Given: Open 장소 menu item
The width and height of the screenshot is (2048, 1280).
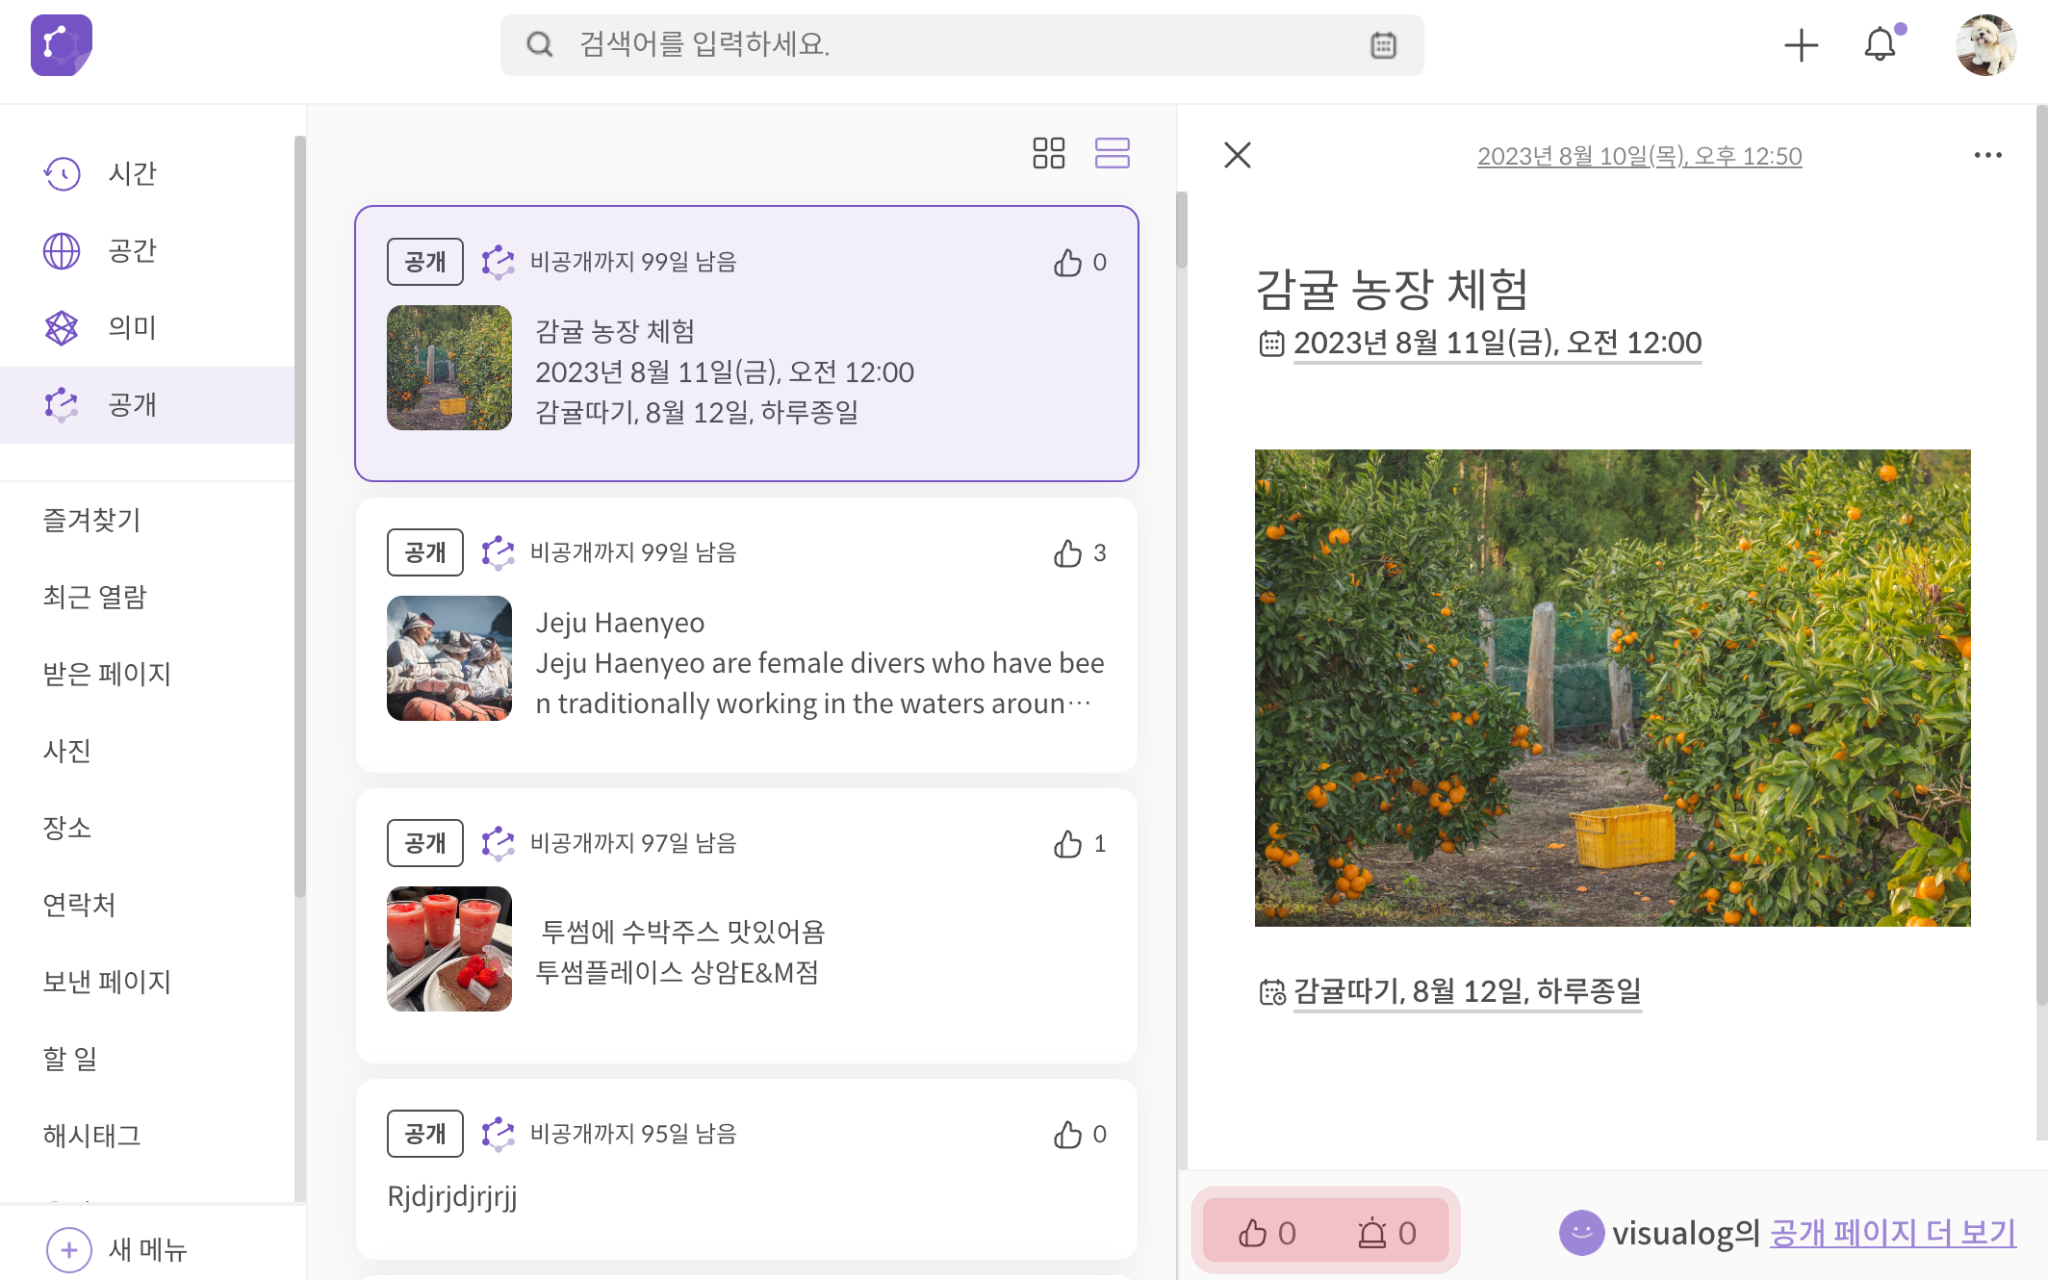Looking at the screenshot, I should 67,828.
